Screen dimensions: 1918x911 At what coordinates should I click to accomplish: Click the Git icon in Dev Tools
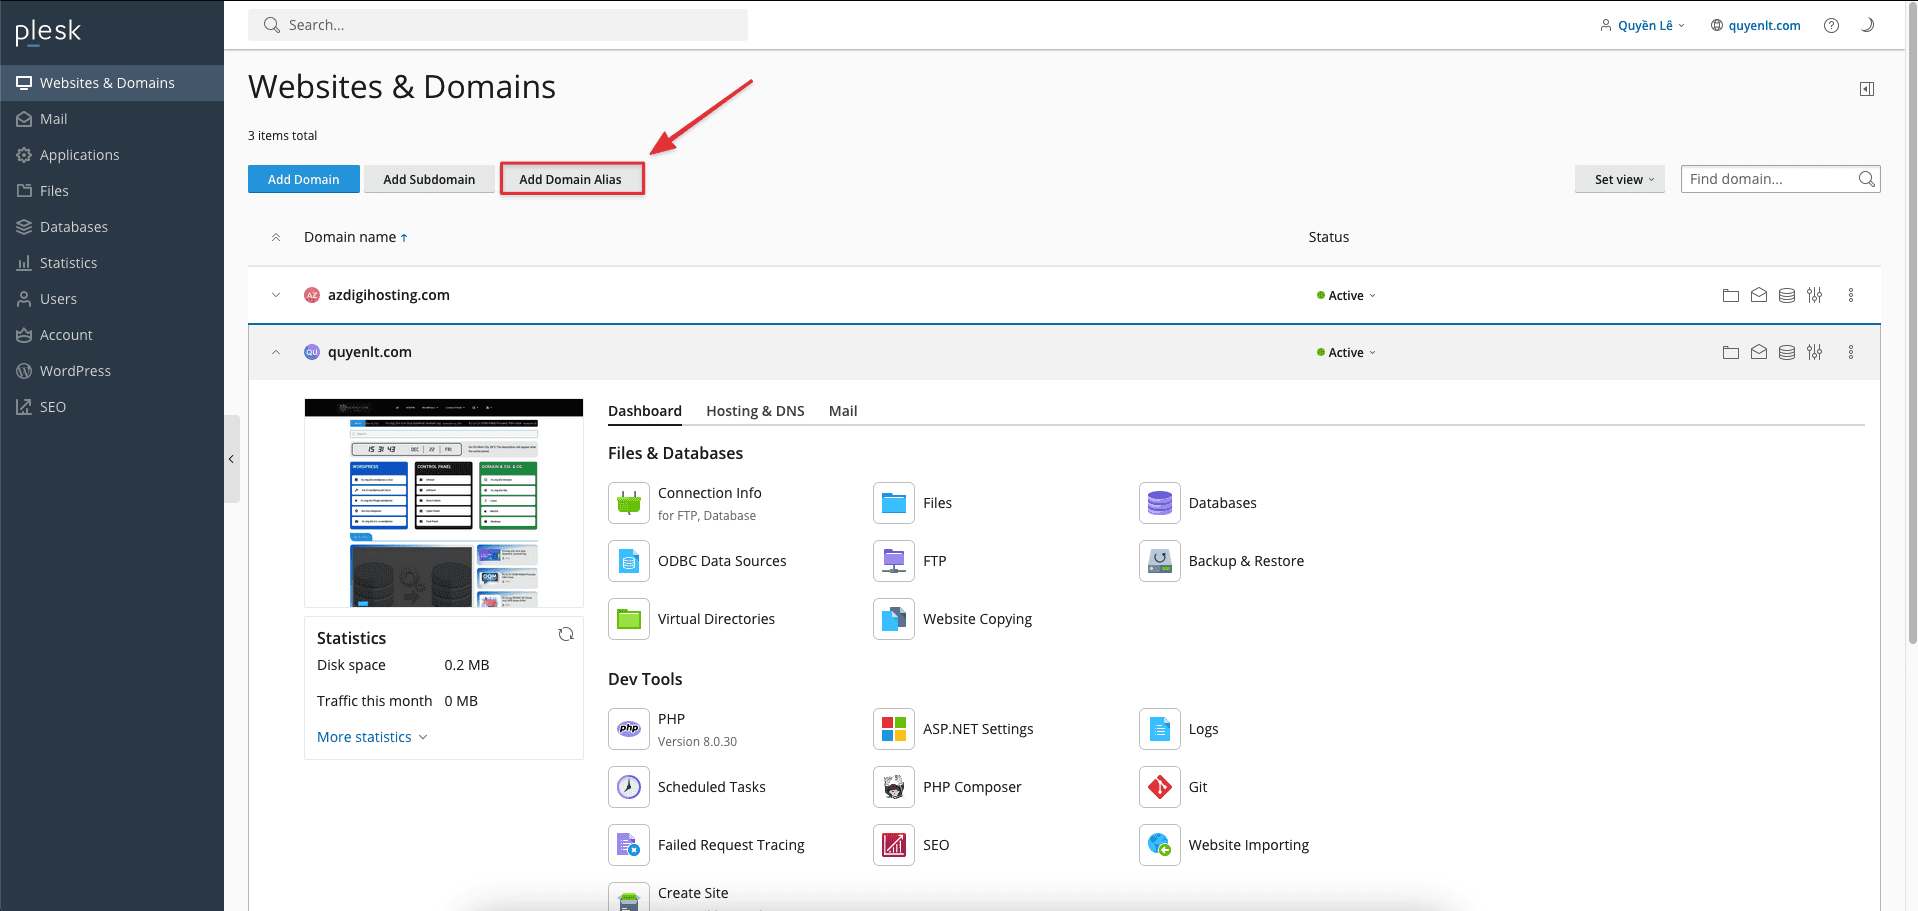point(1159,787)
